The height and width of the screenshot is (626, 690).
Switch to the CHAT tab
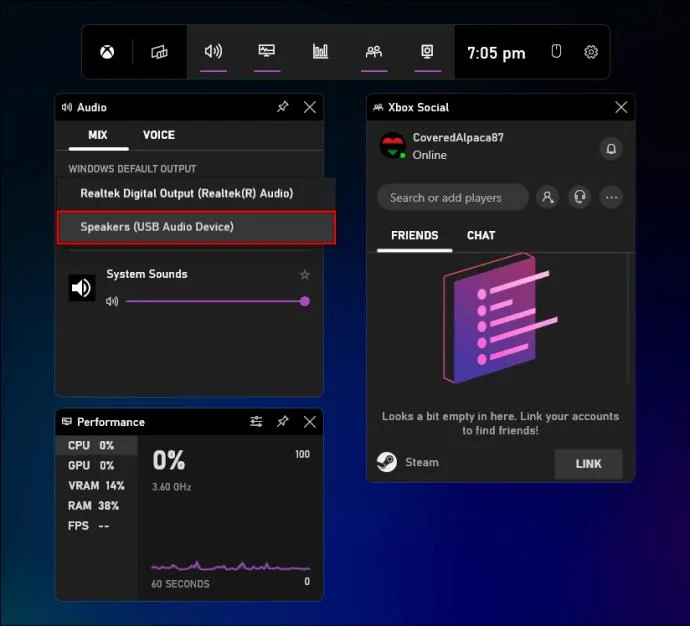pyautogui.click(x=481, y=236)
